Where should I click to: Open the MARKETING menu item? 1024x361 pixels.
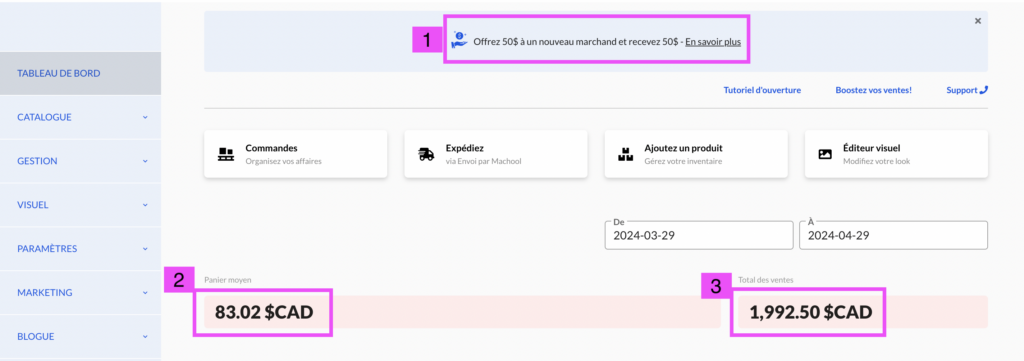80,292
